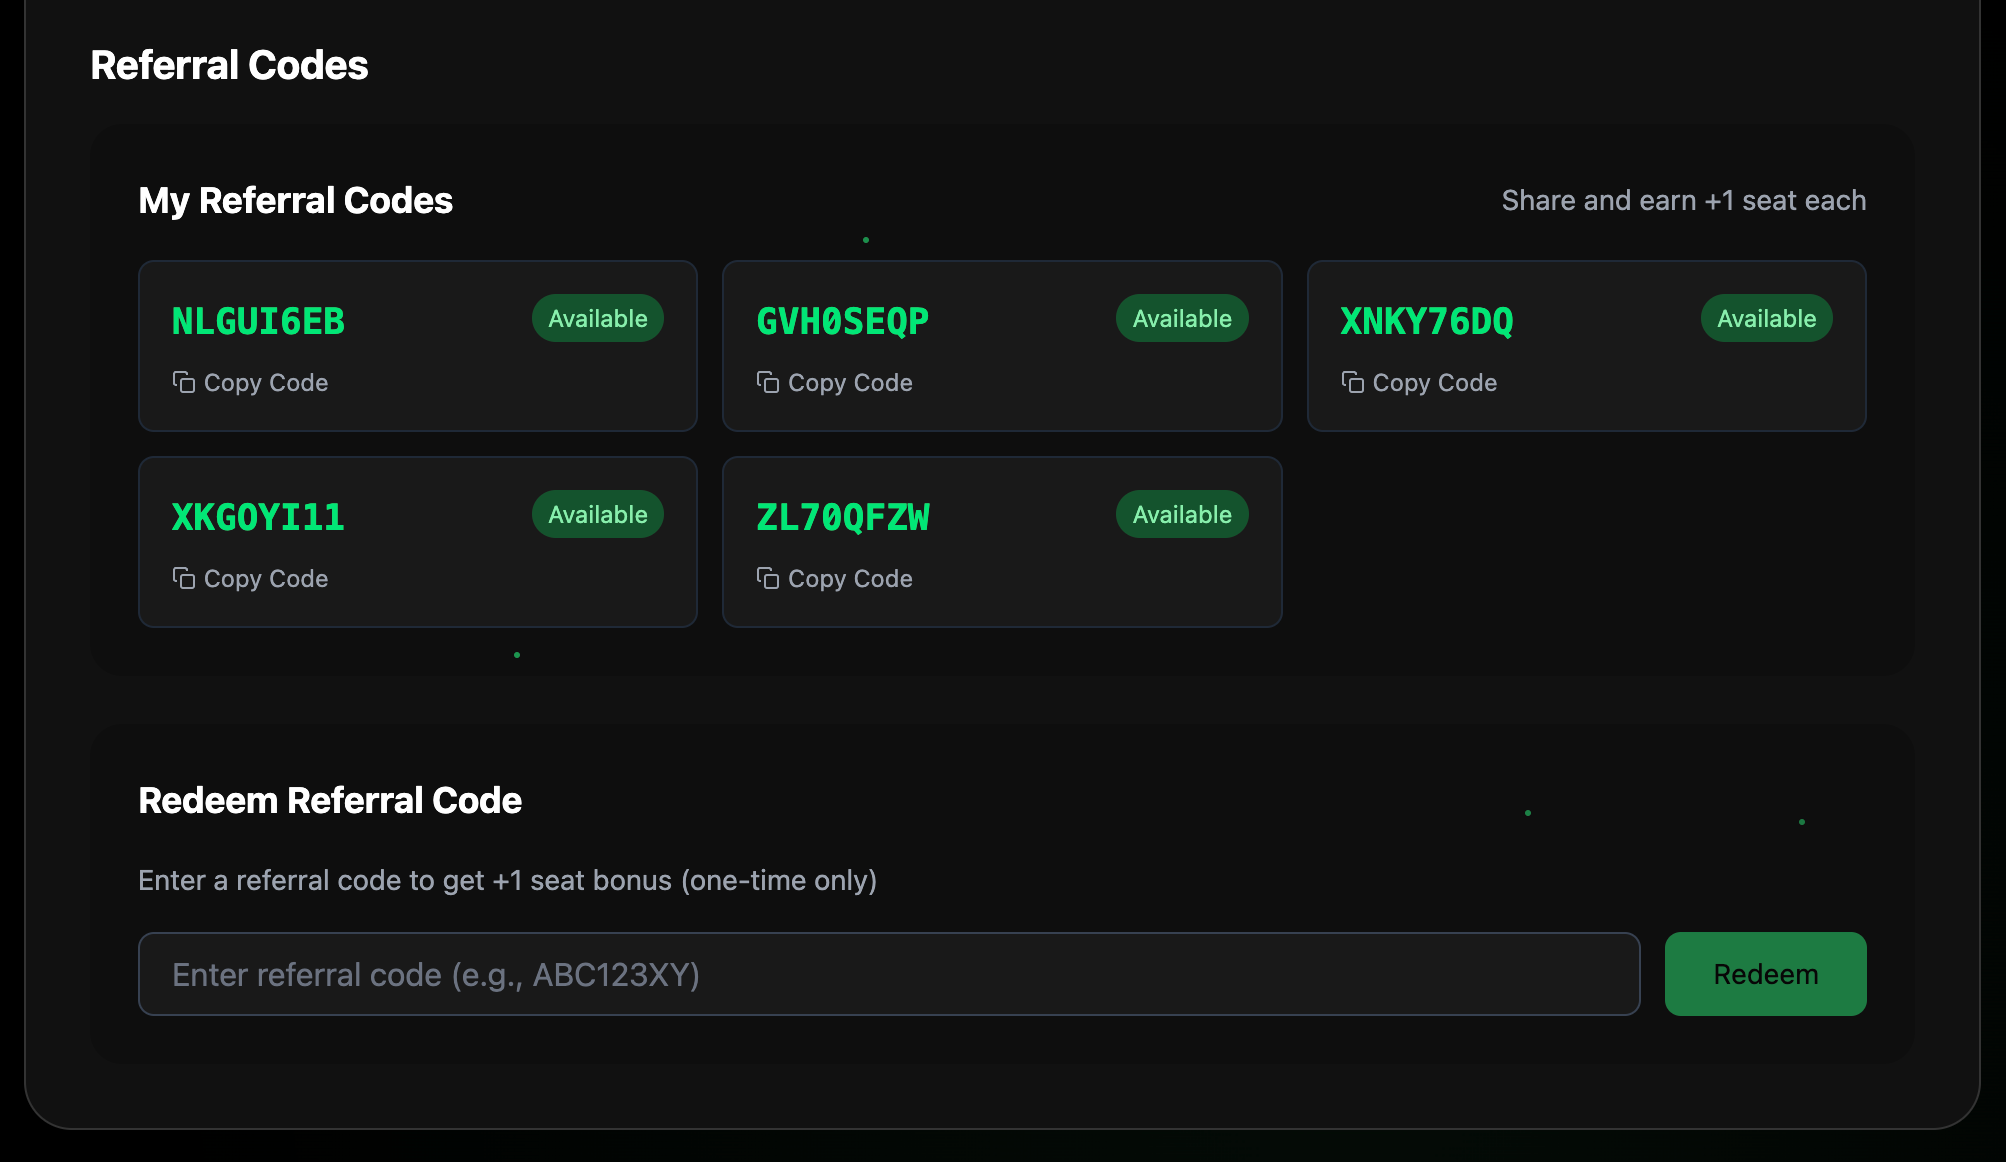Click Available badge on GVH0SEQP card
2006x1162 pixels.
1182,318
